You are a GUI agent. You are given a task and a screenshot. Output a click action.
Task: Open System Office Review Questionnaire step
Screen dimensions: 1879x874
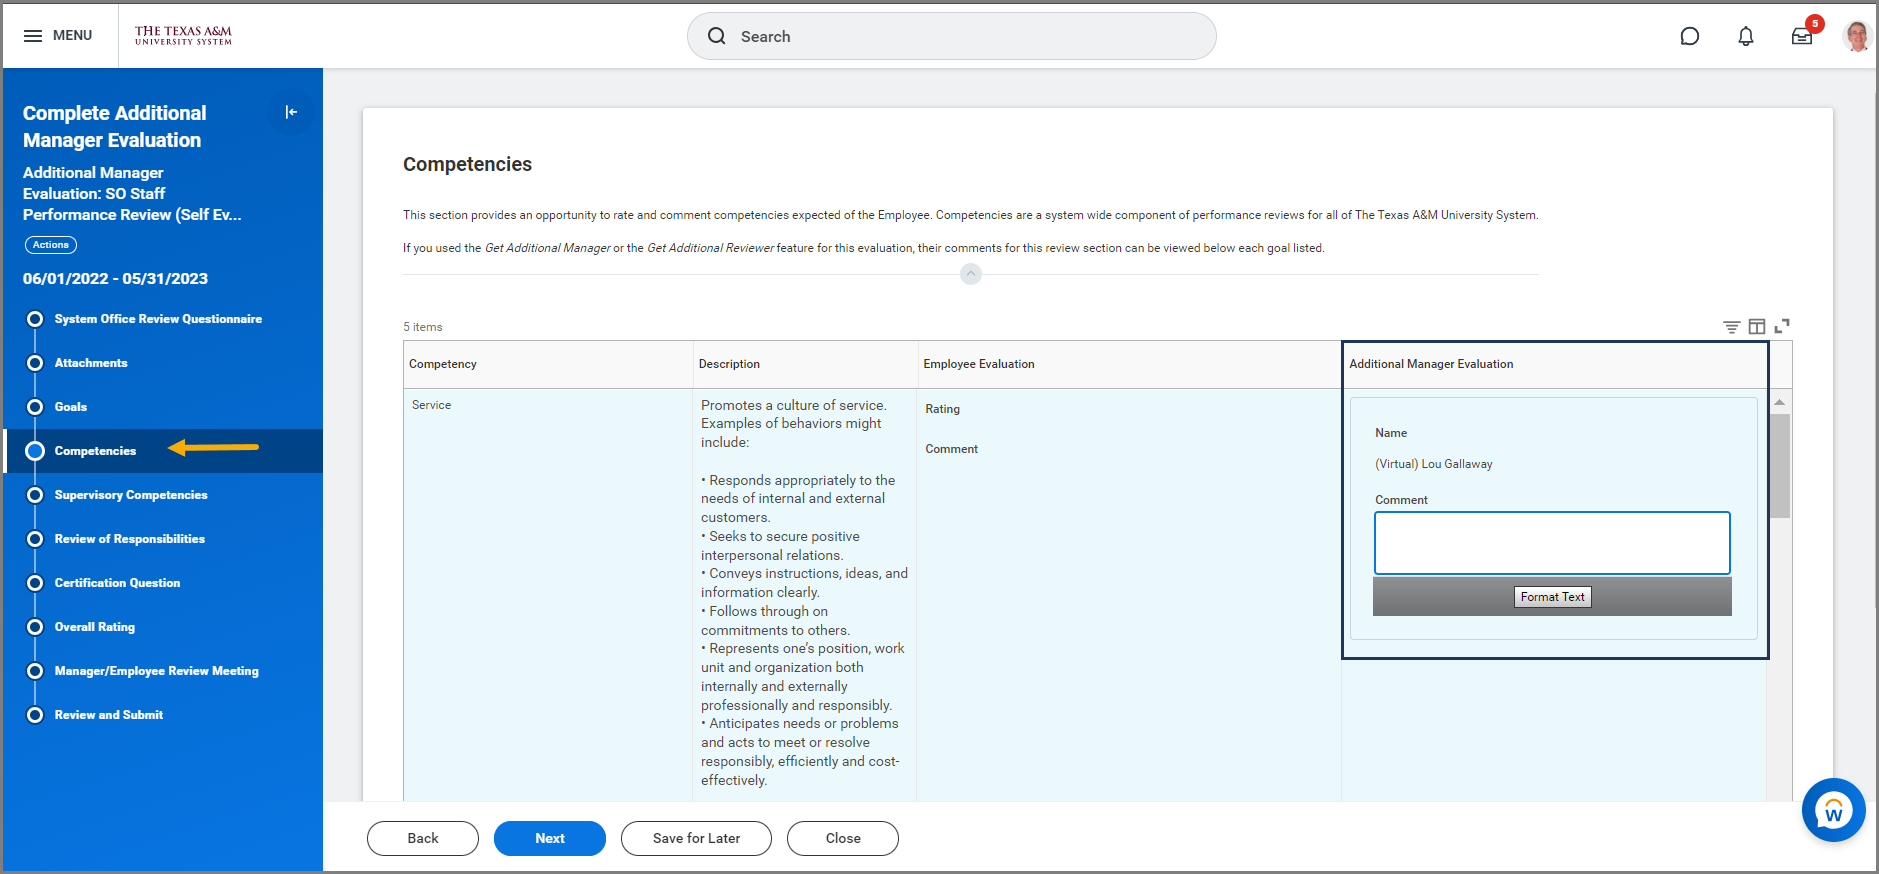(158, 319)
